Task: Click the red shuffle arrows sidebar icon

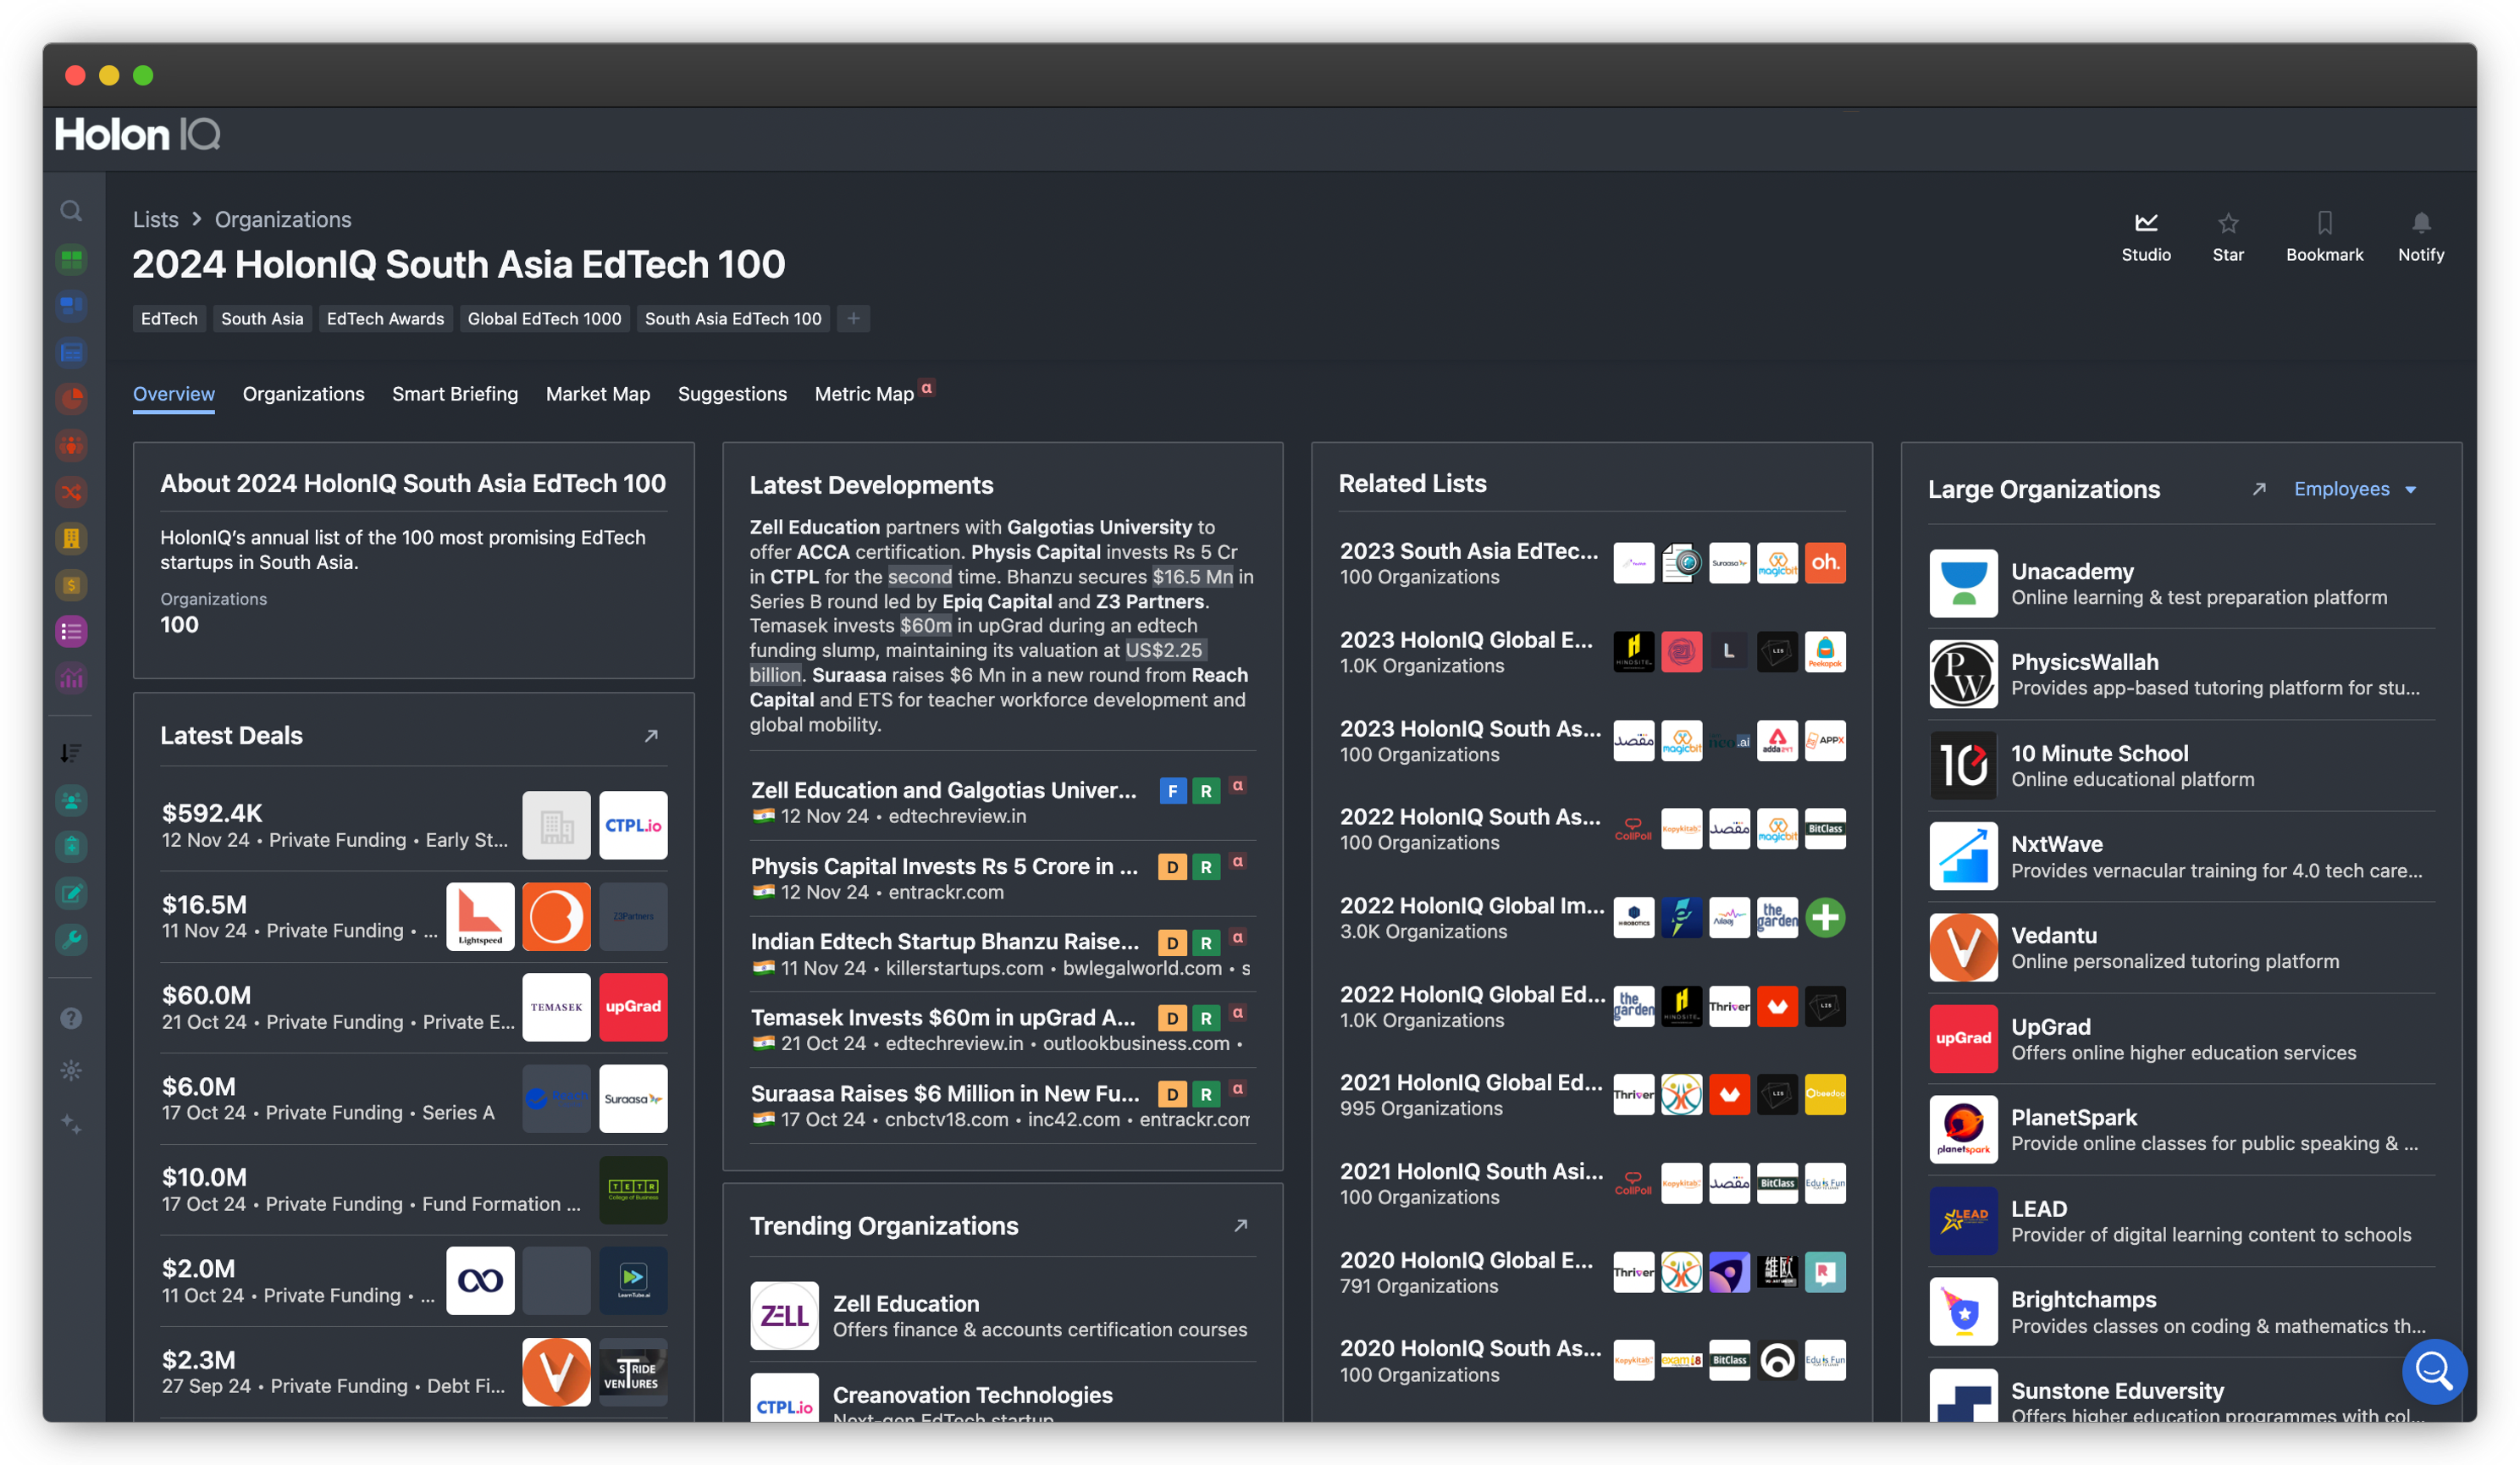Action: pos(71,492)
